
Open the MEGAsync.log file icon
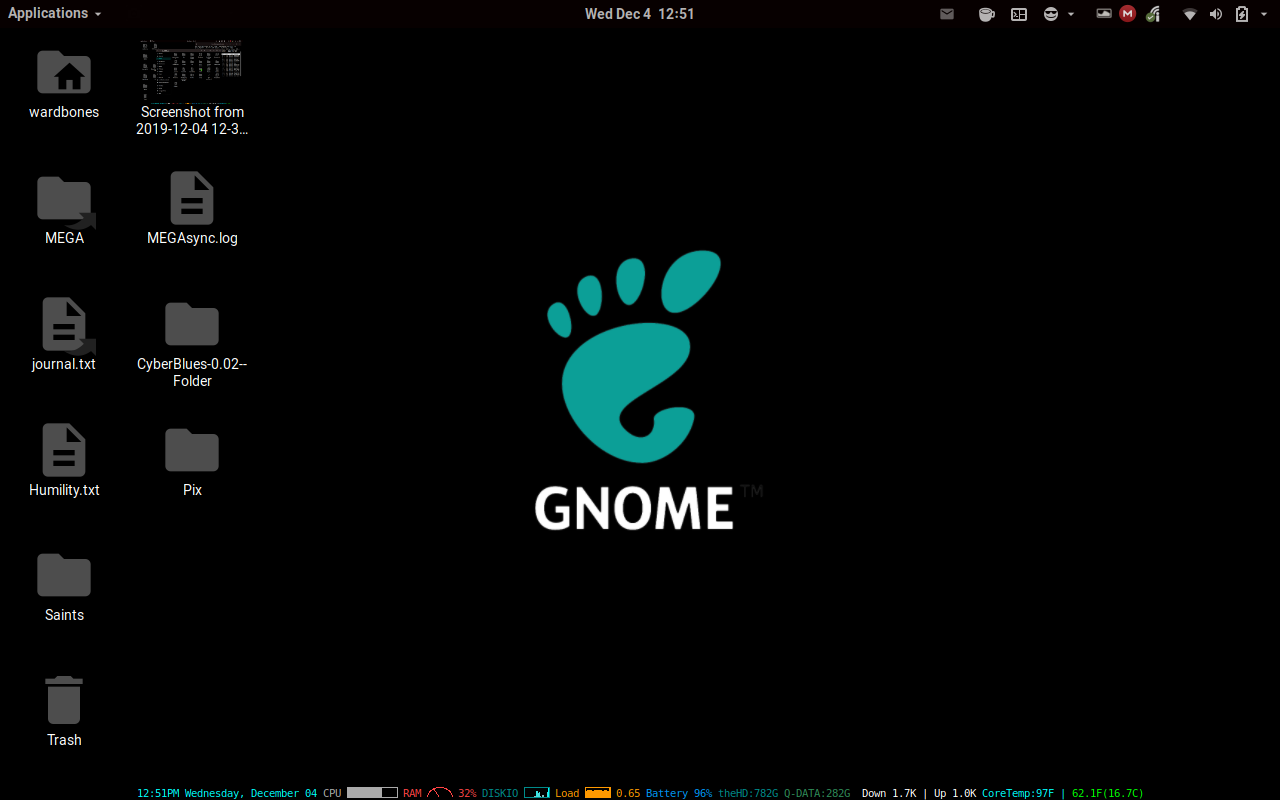192,198
